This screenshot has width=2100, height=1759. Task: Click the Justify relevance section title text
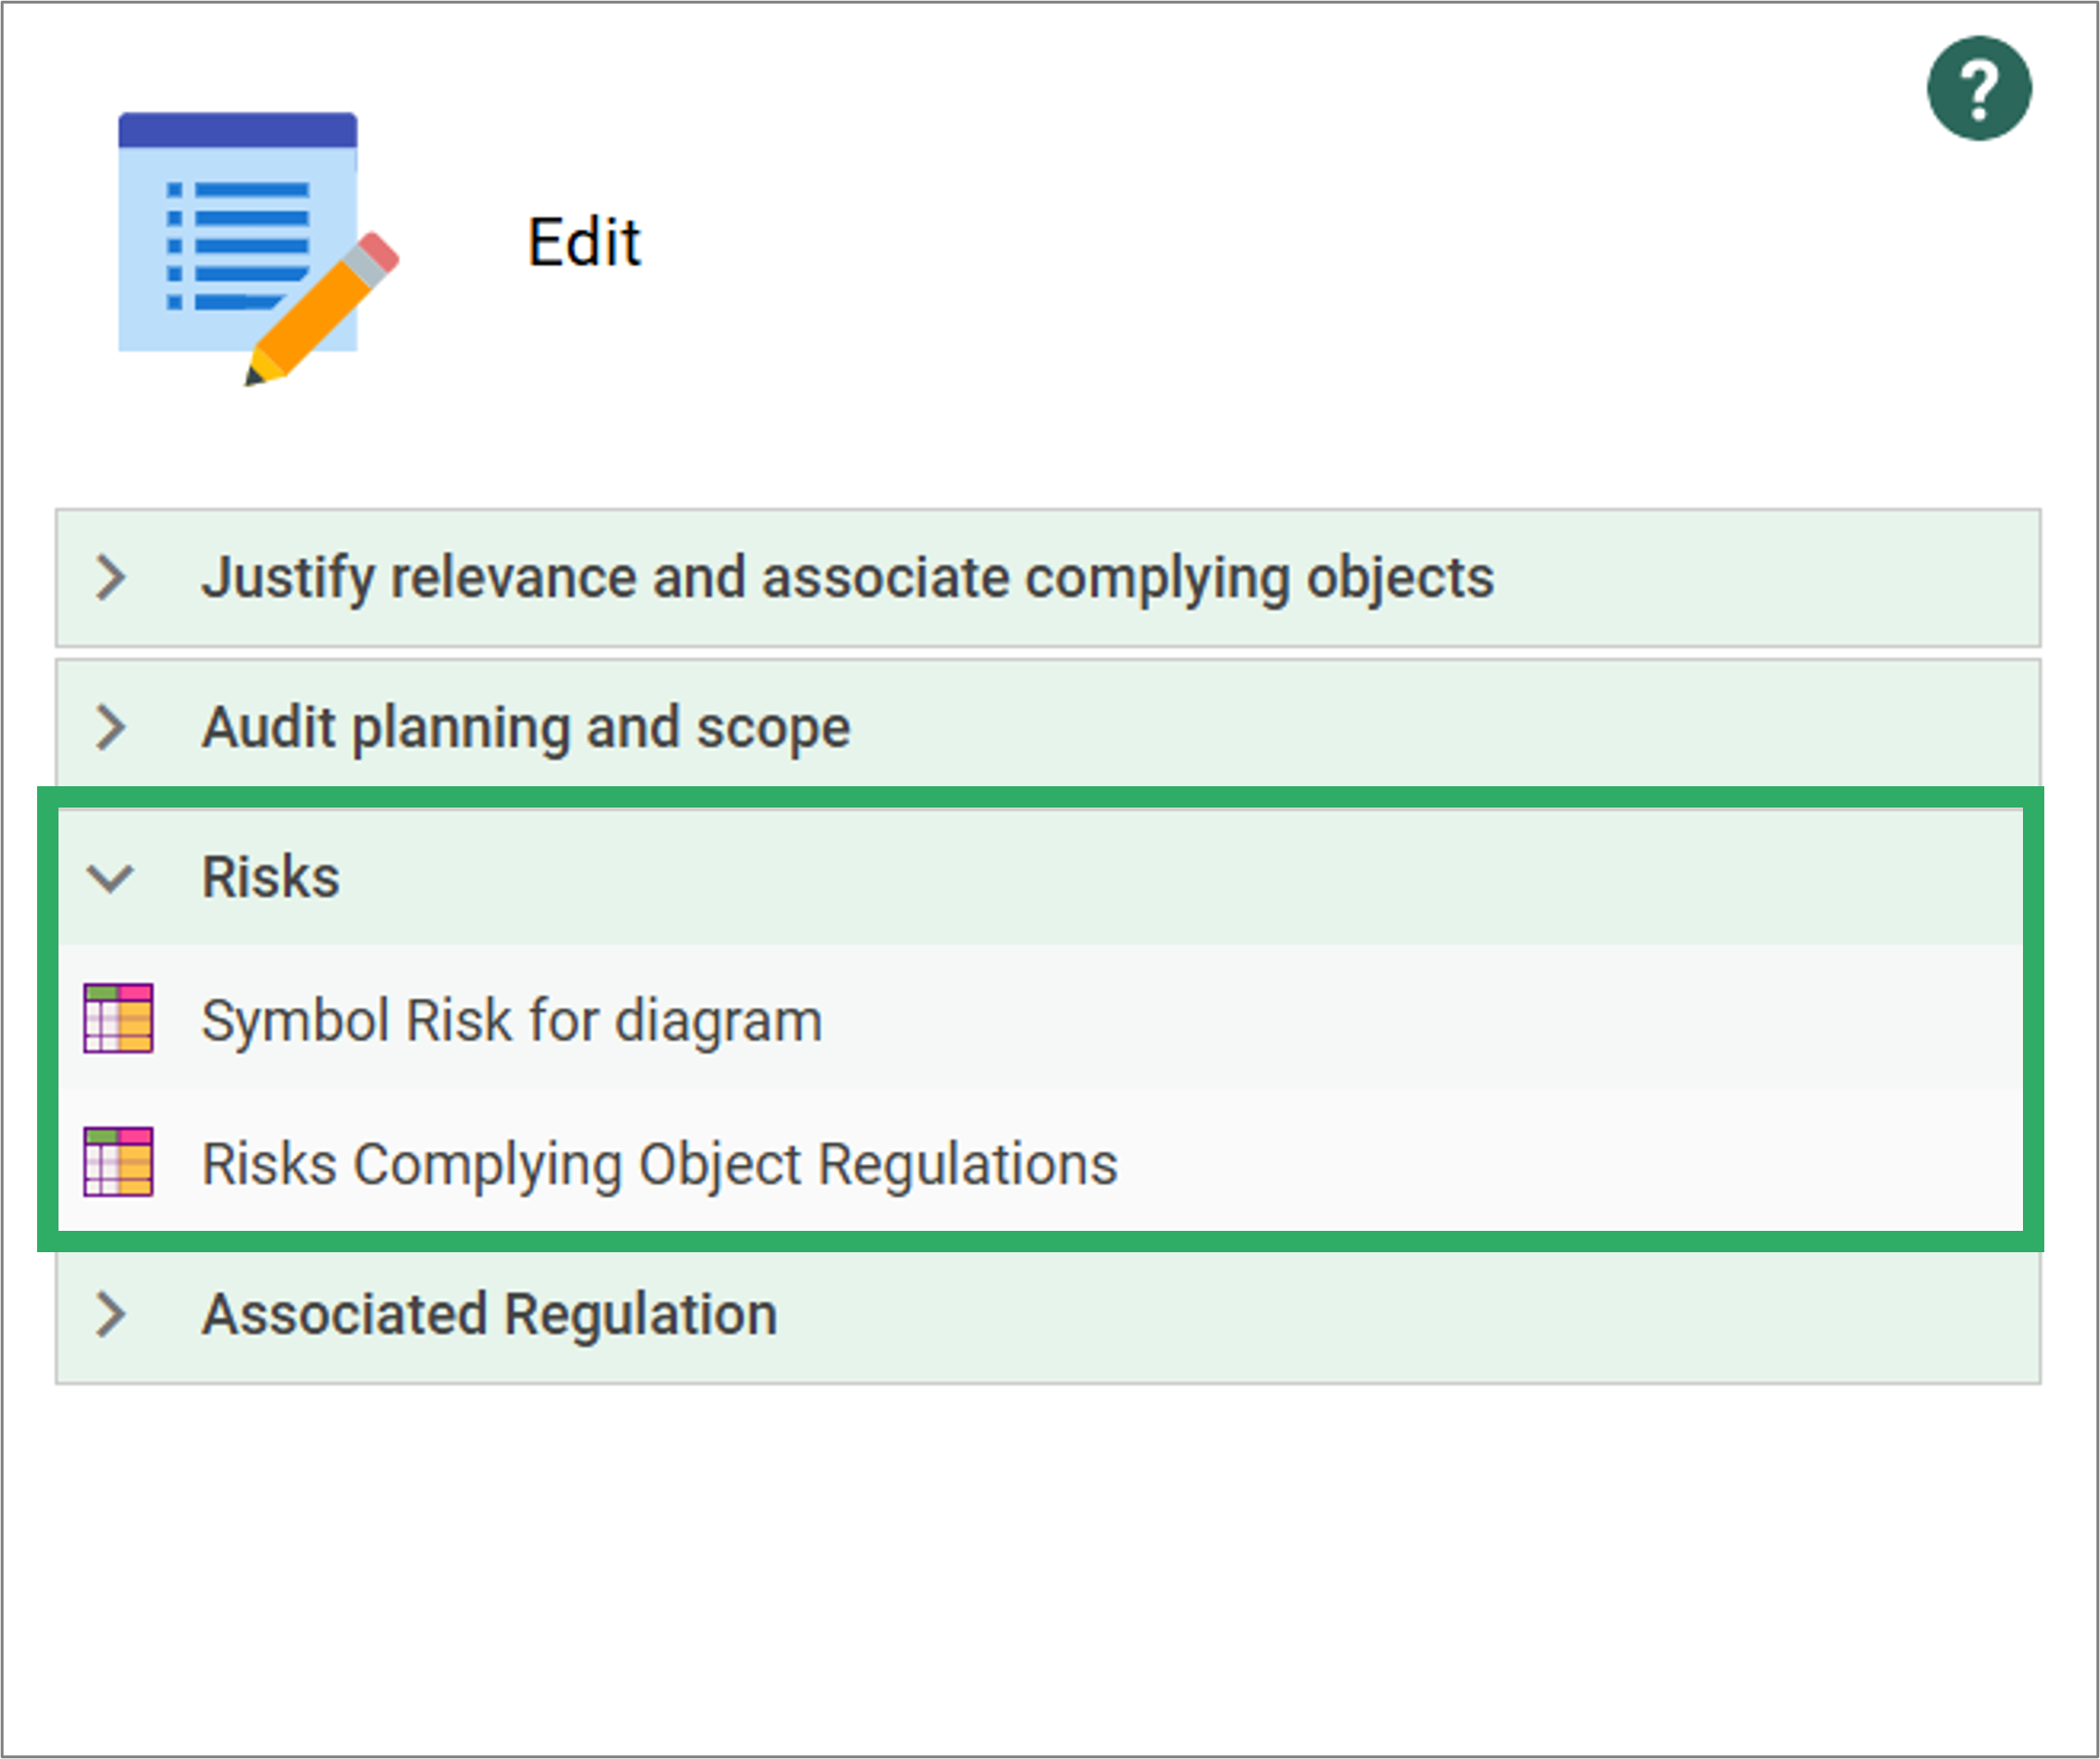(x=848, y=578)
